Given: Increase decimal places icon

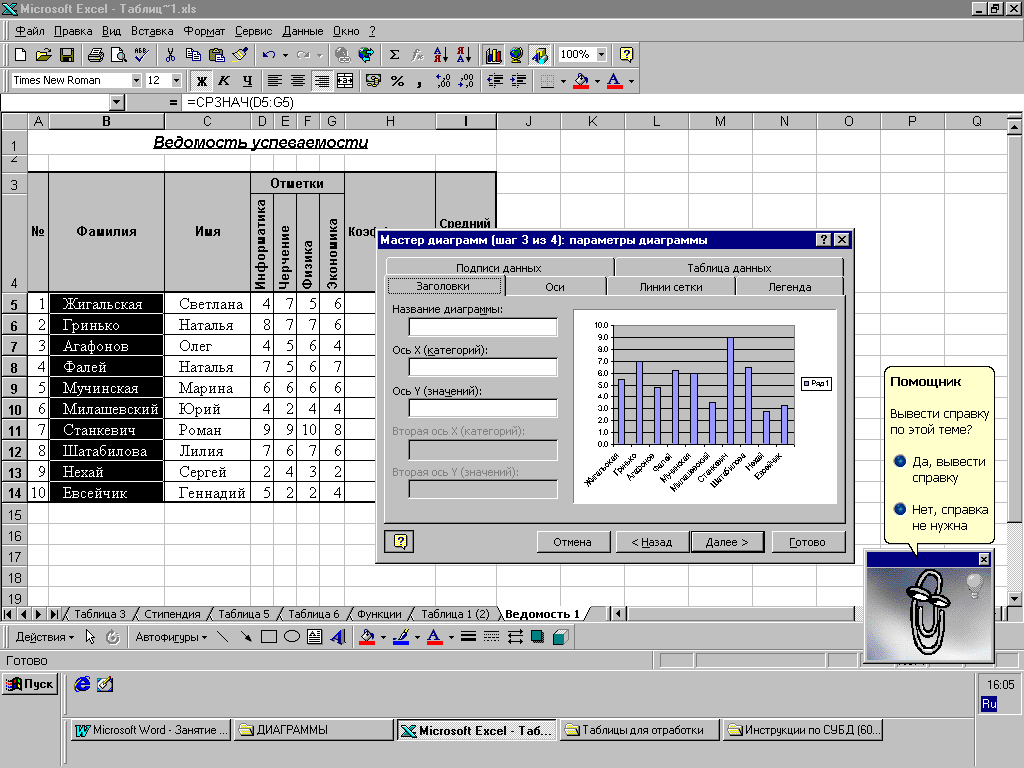Looking at the screenshot, I should tap(443, 81).
